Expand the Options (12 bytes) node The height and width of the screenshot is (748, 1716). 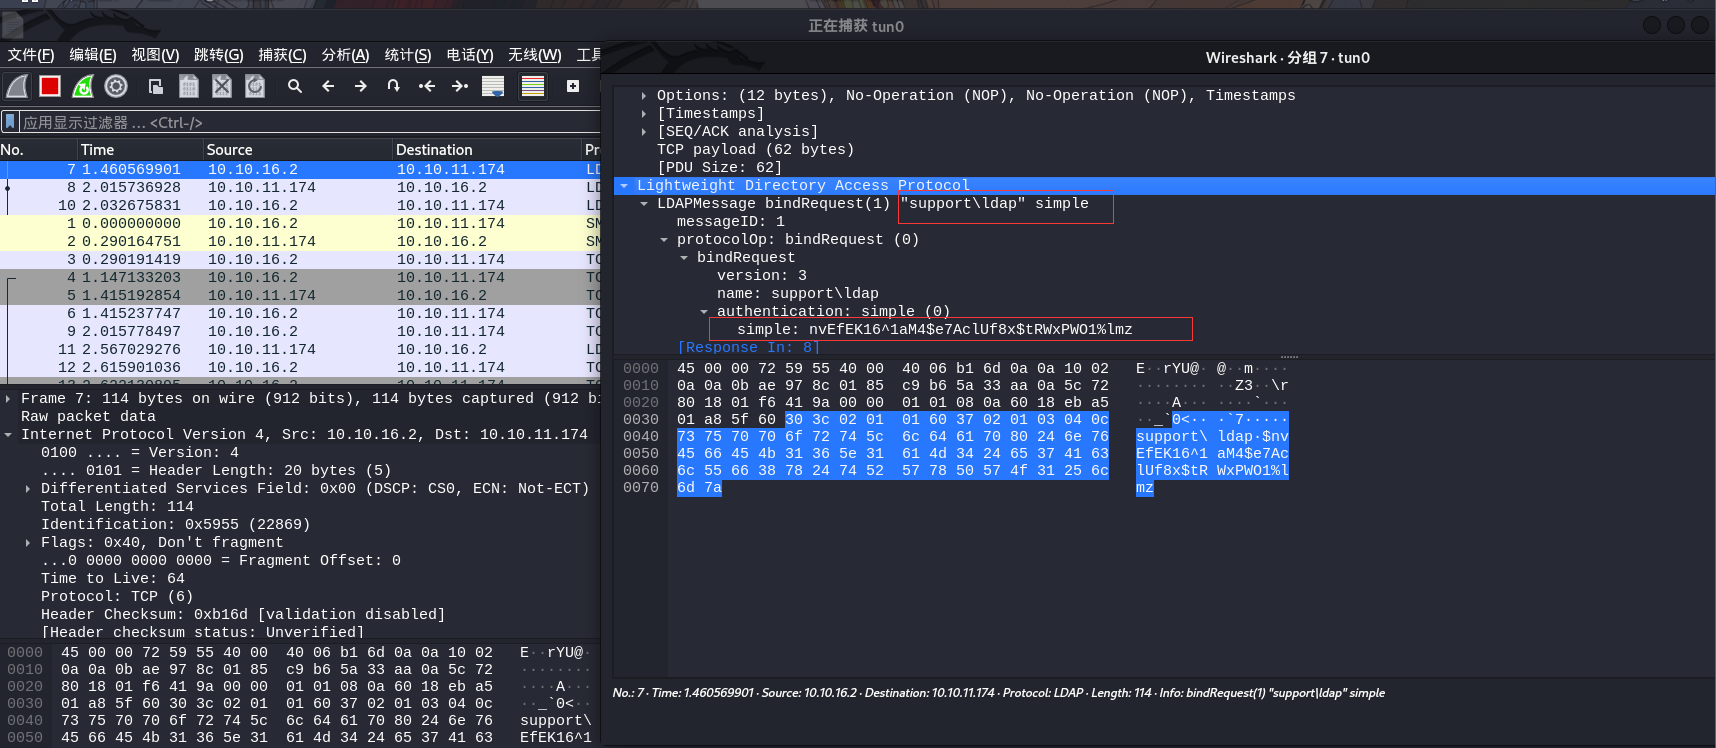(x=644, y=96)
